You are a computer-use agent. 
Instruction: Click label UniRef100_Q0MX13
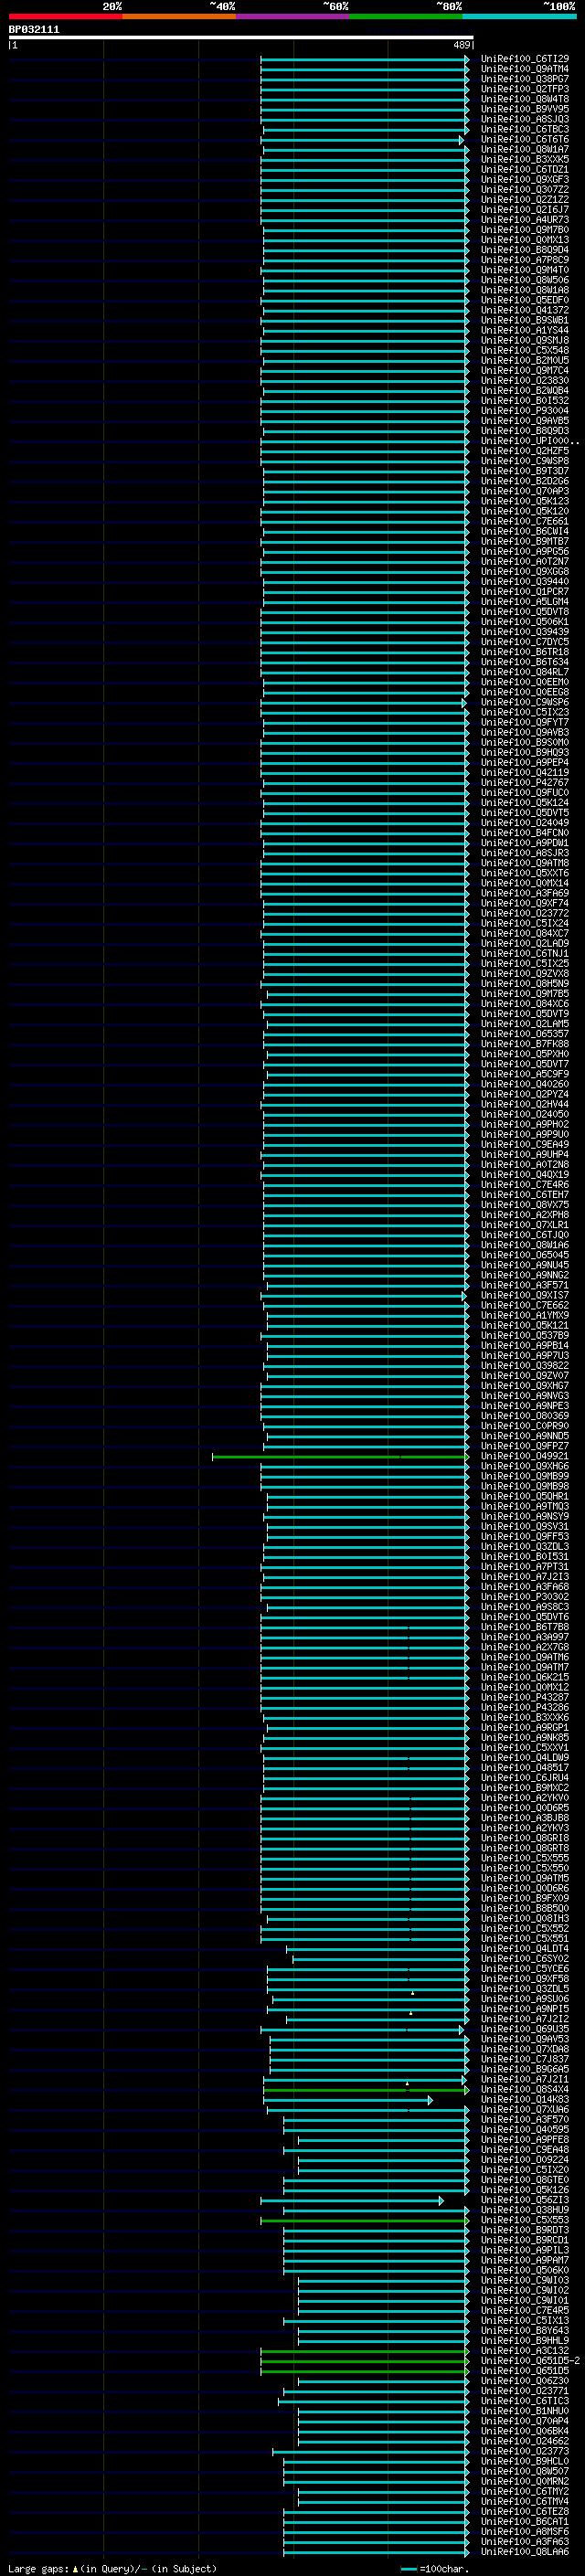[x=524, y=240]
